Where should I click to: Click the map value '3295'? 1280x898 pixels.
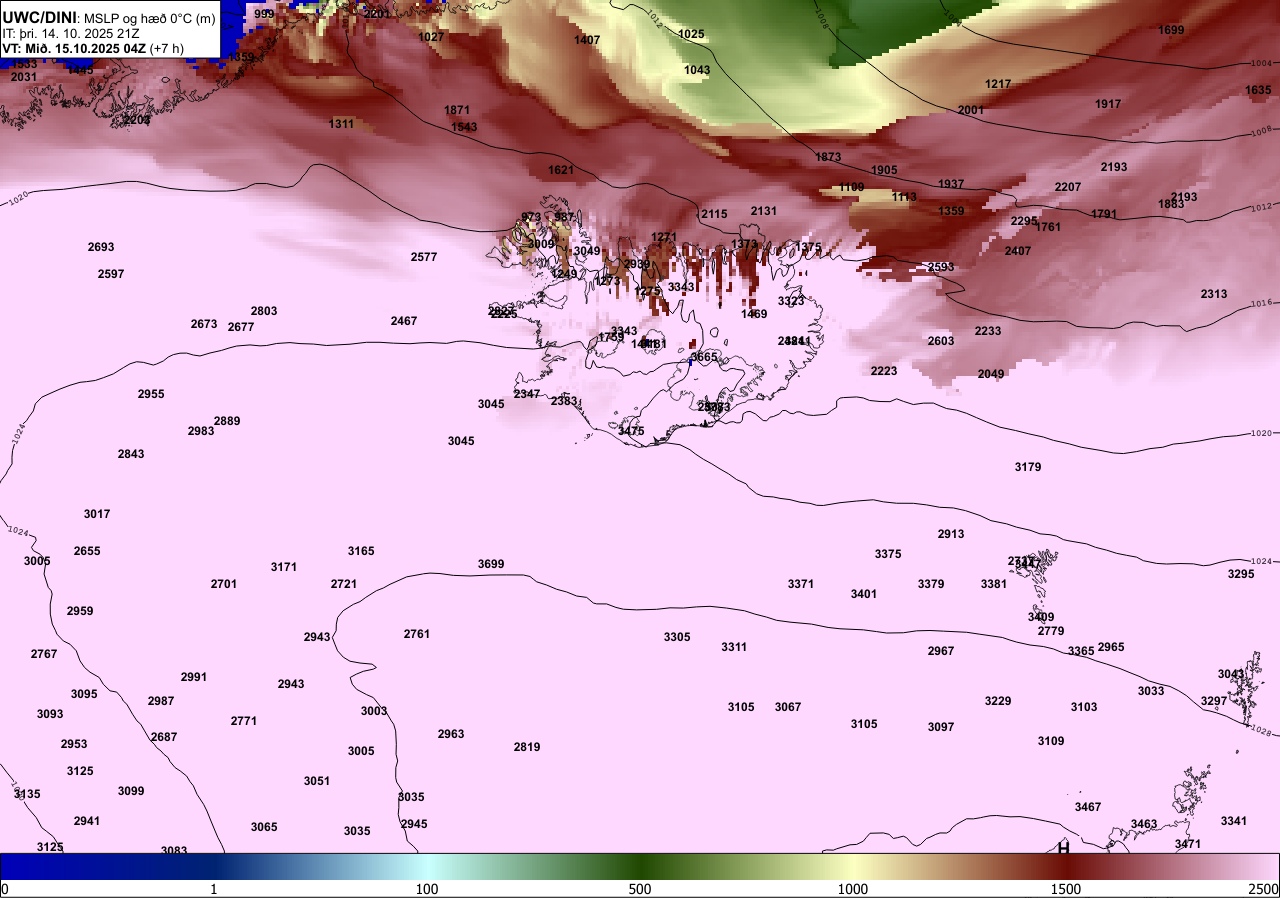point(1241,574)
